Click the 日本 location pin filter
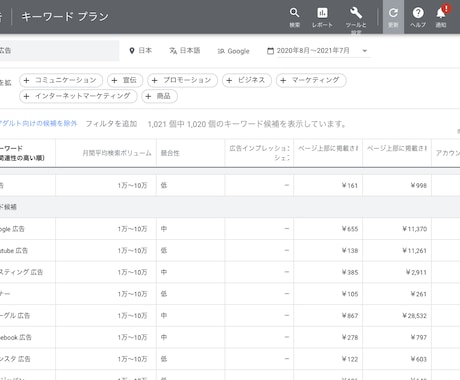Image resolution: width=460 pixels, height=380 pixels. (140, 51)
